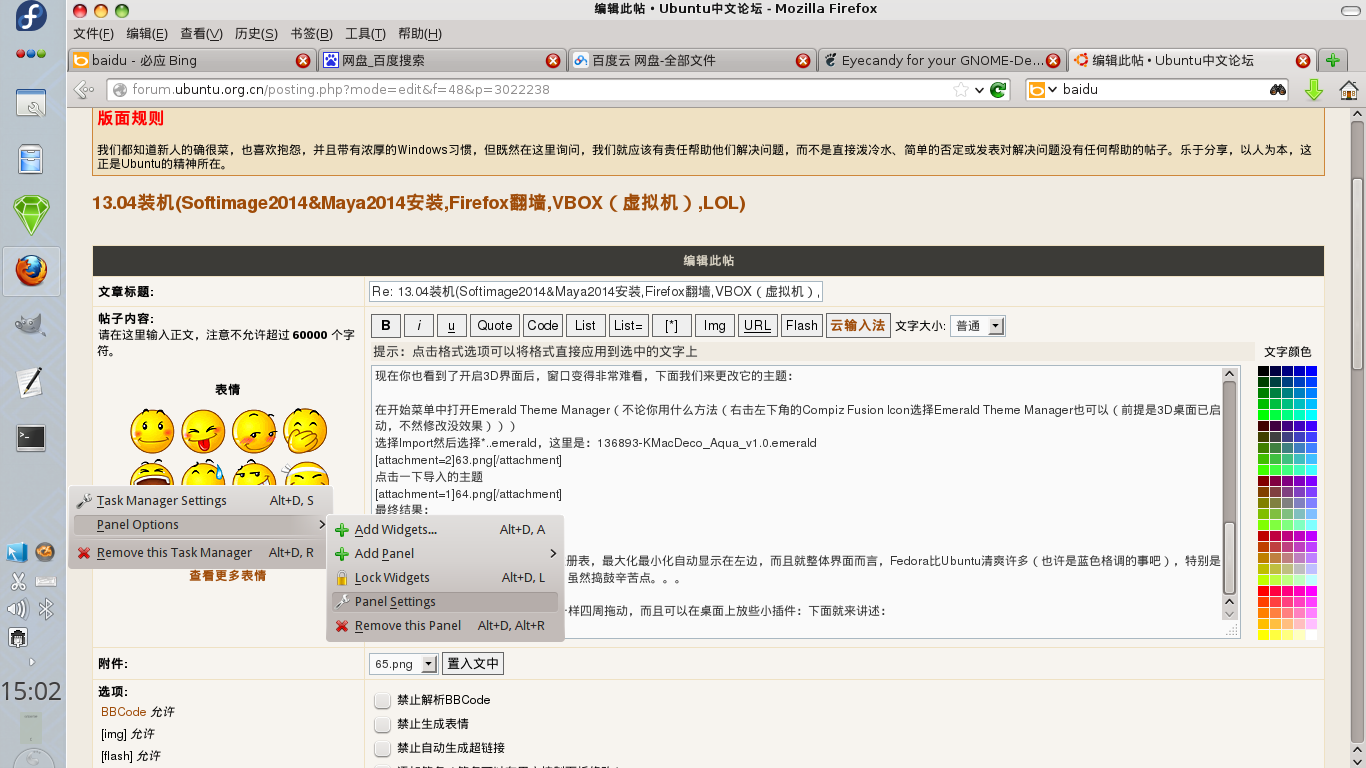Open Task Manager Settings entry
1366x768 pixels.
pyautogui.click(x=200, y=500)
